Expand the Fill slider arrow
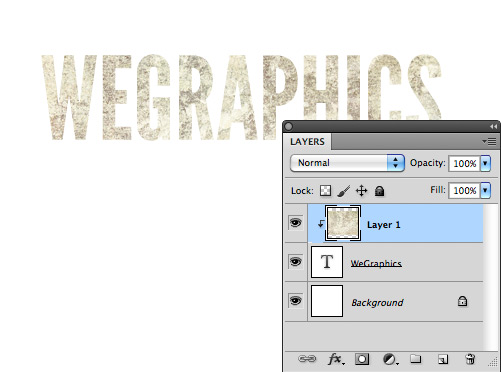 [x=485, y=190]
